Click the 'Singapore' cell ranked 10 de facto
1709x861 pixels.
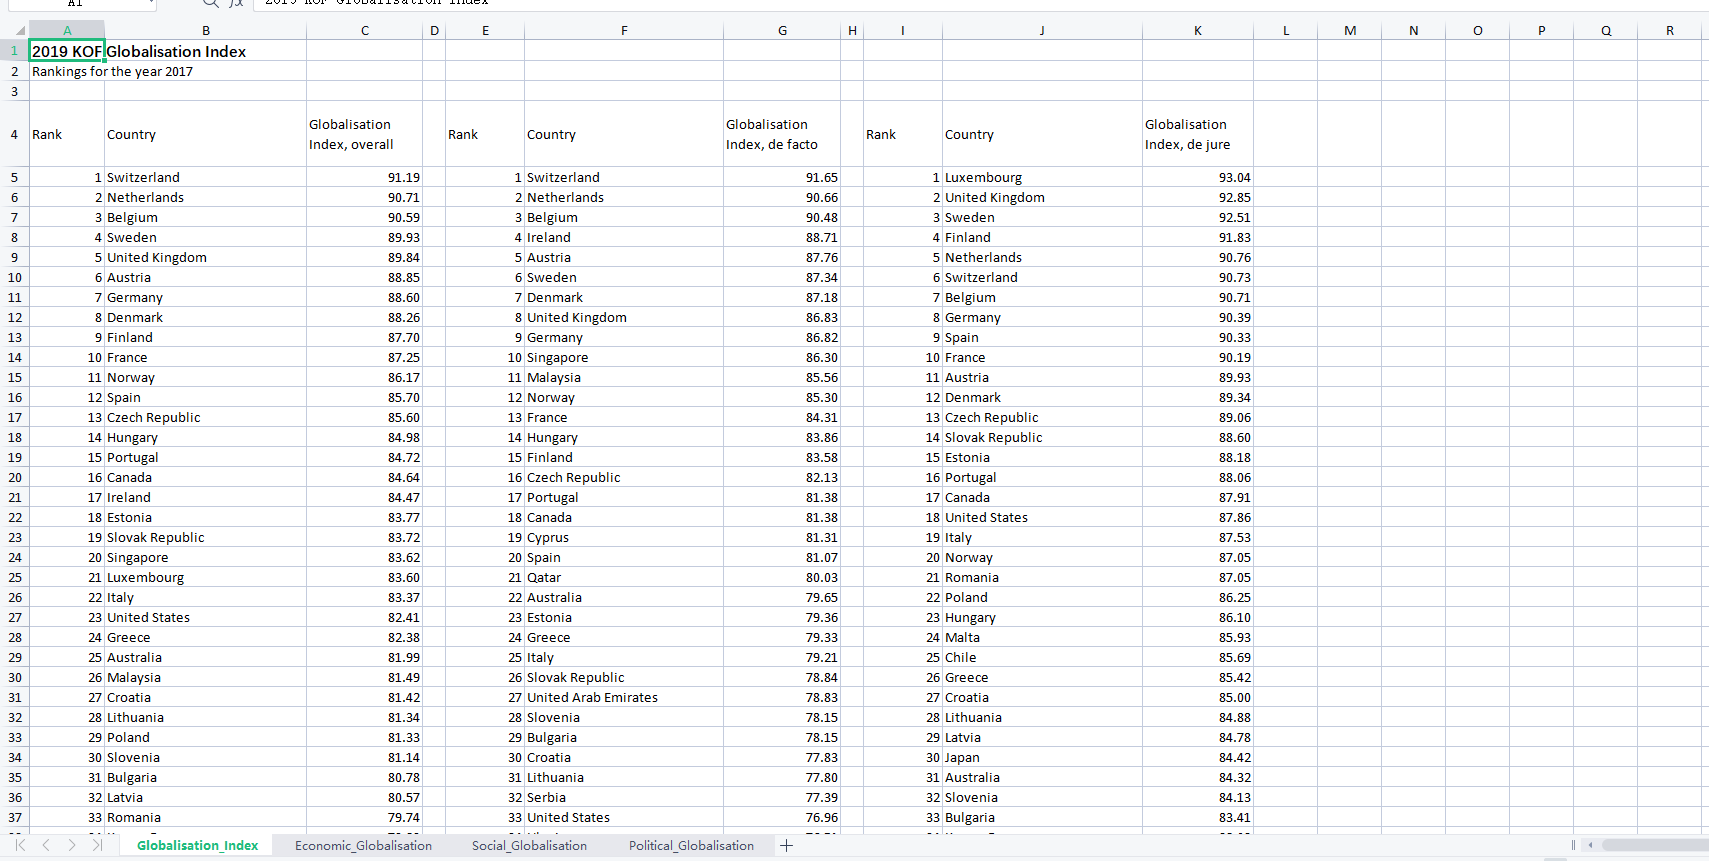[624, 357]
